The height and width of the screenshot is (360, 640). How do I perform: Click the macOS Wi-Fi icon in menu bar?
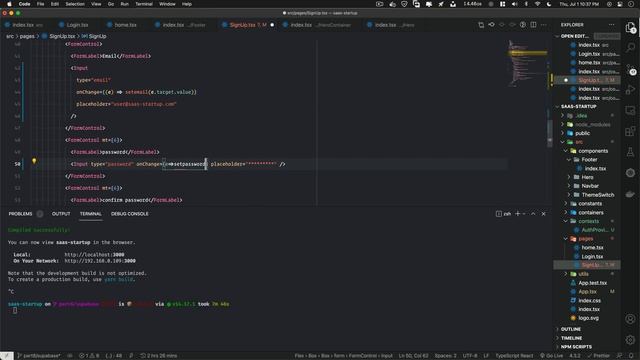[538, 4]
